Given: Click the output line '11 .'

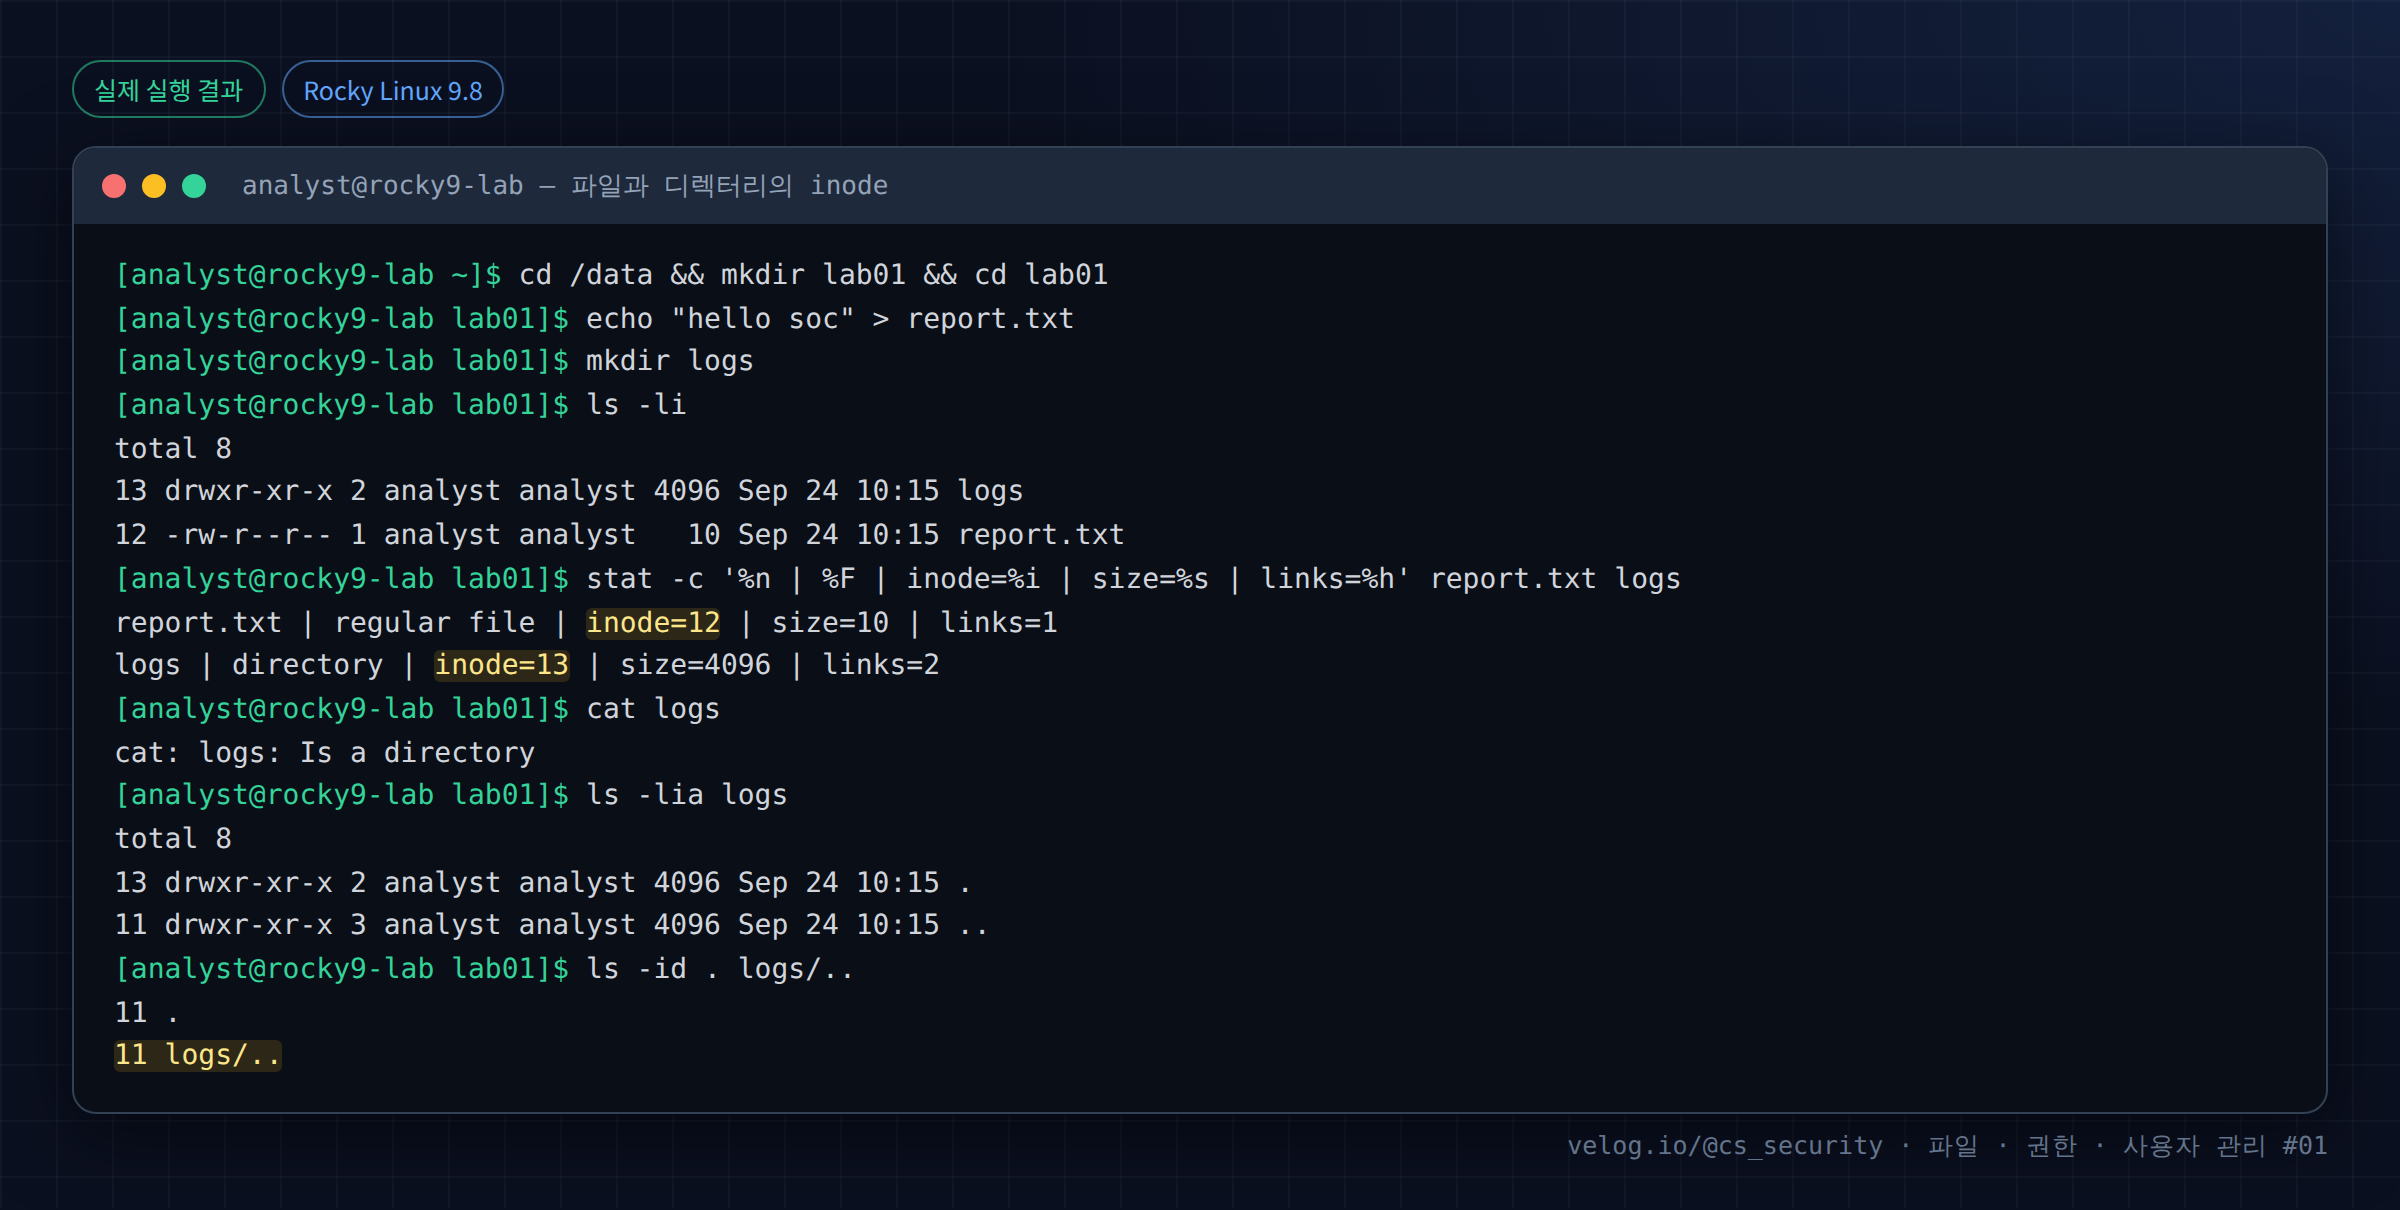Looking at the screenshot, I should [x=147, y=1013].
